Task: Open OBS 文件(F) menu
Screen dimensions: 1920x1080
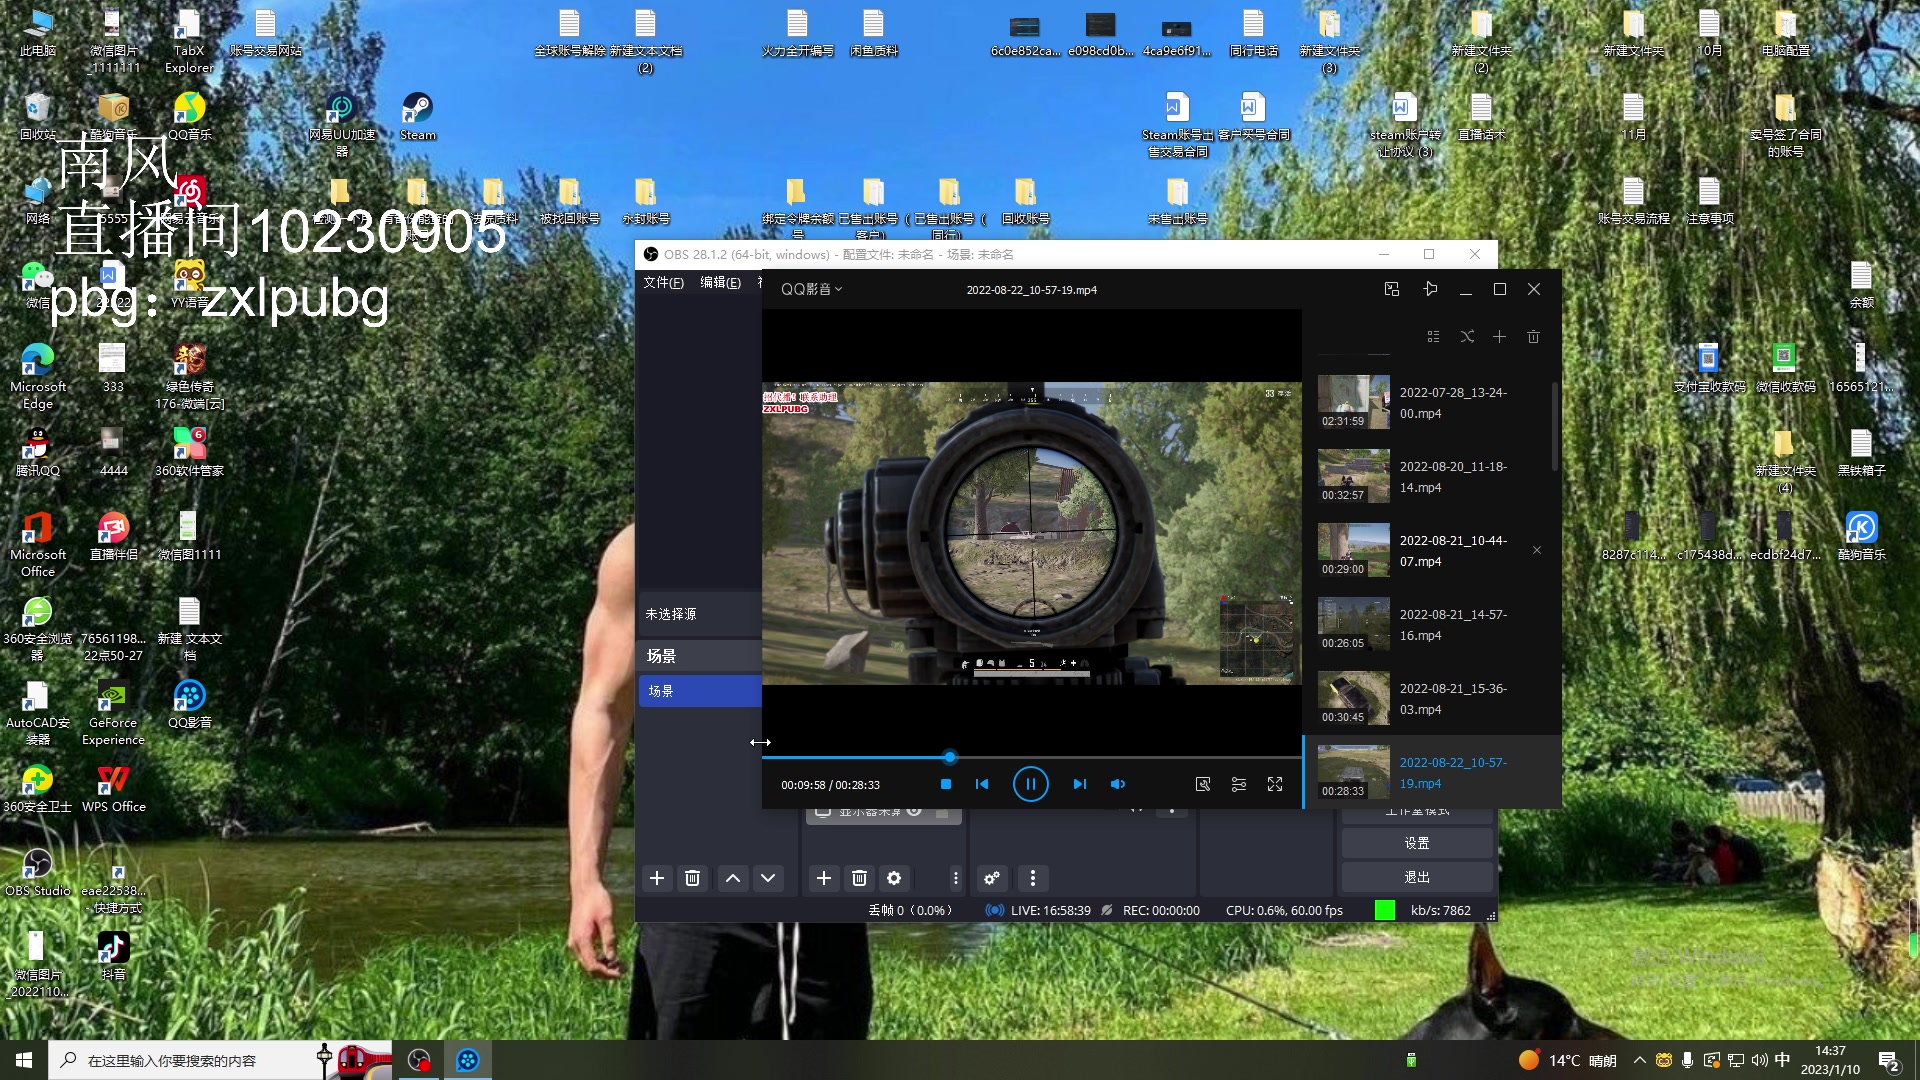Action: tap(663, 283)
